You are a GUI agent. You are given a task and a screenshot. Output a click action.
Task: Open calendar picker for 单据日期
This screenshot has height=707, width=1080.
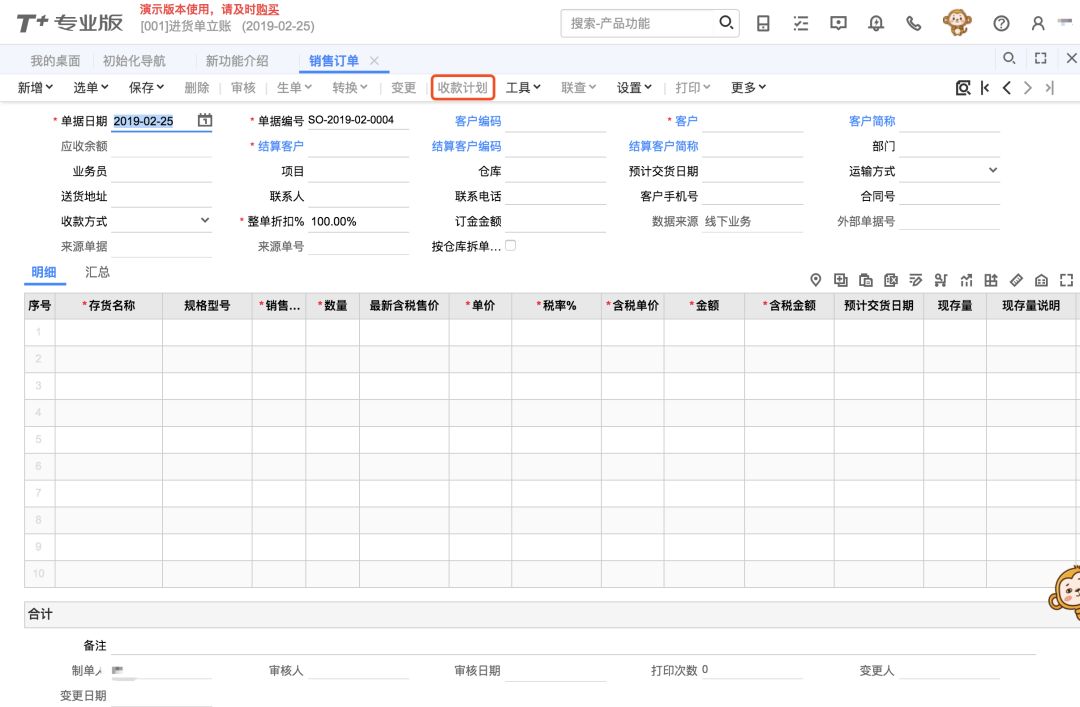click(x=205, y=121)
